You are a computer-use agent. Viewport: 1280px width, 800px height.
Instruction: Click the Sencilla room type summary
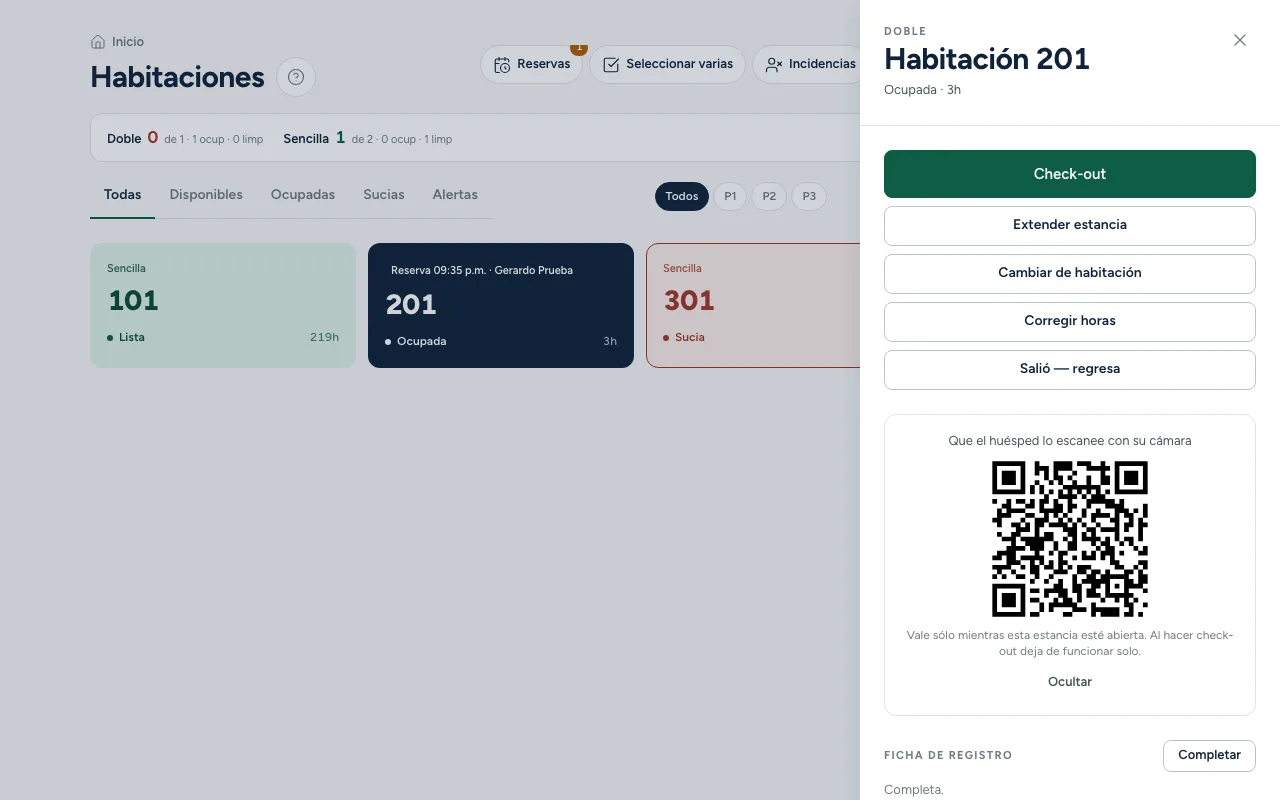click(368, 138)
